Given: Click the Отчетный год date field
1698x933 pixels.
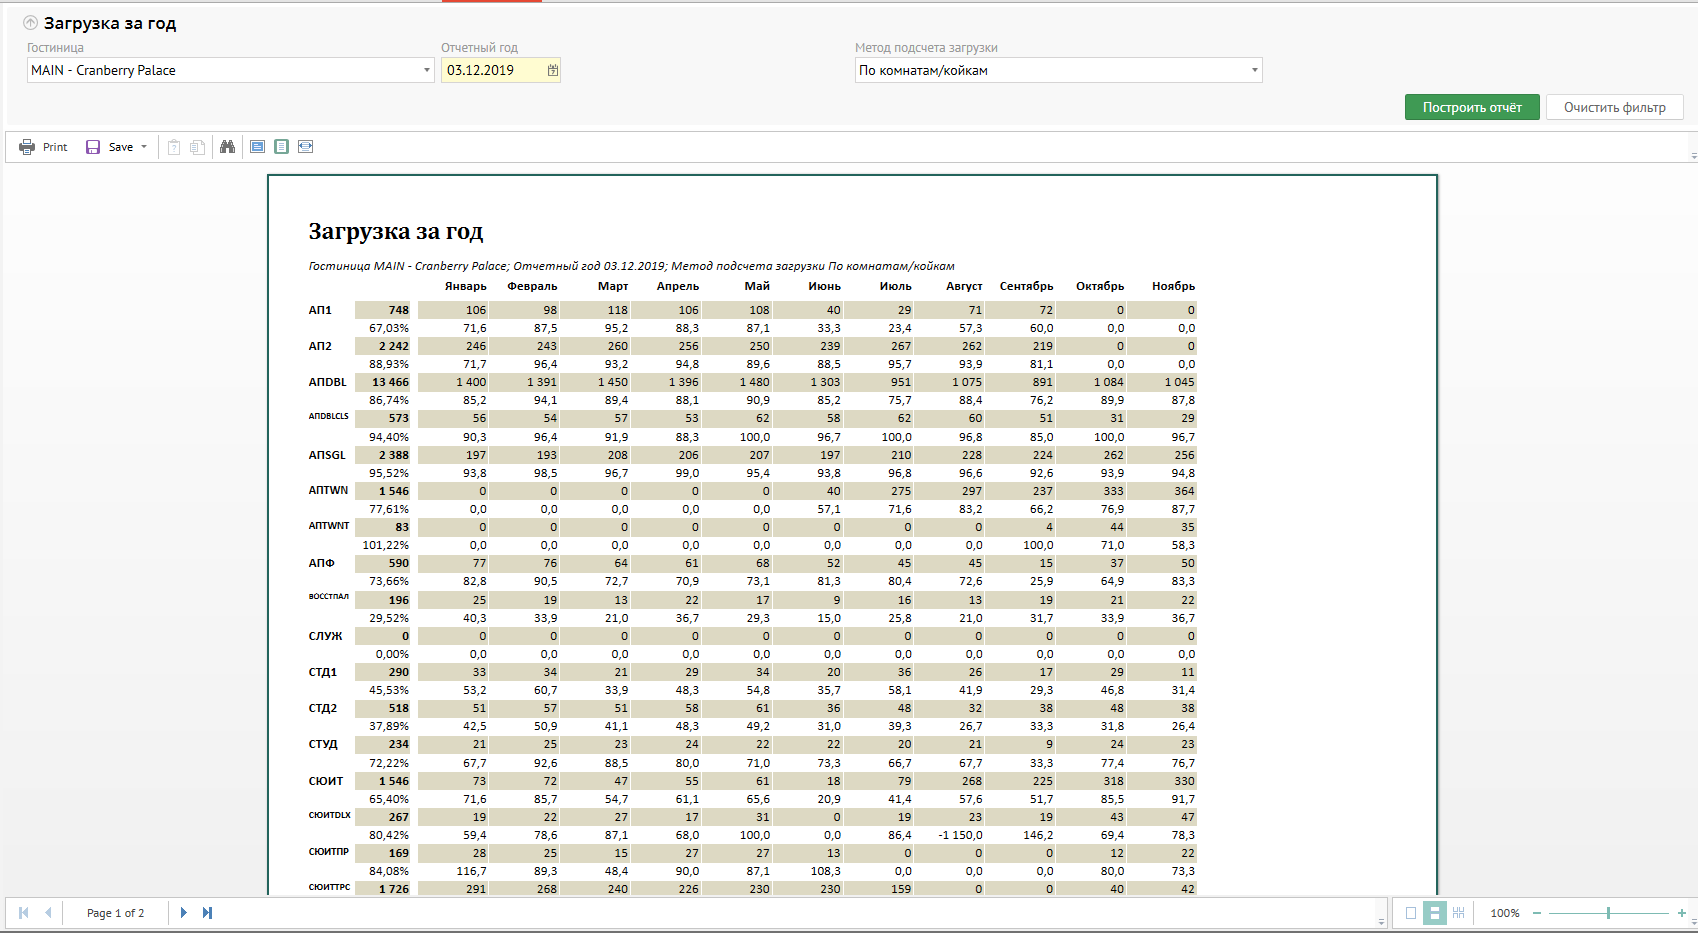Looking at the screenshot, I should [492, 70].
